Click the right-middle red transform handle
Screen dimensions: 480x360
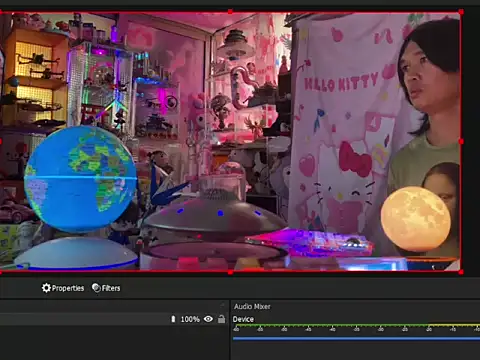click(x=461, y=142)
